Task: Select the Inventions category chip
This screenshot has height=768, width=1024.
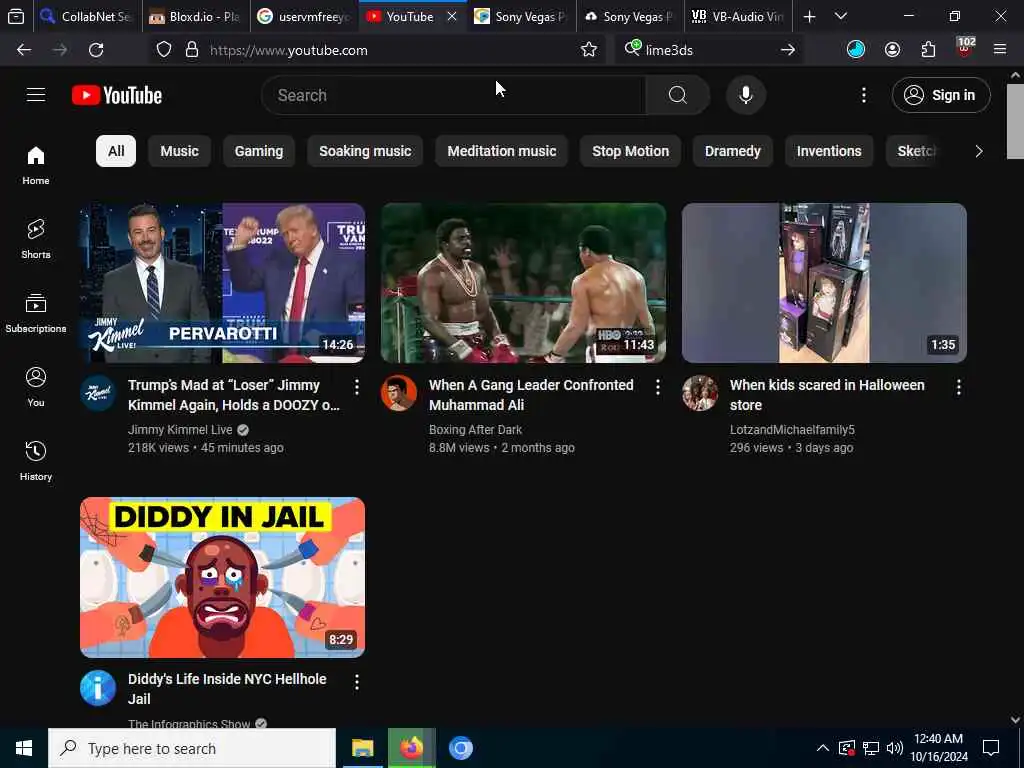Action: tap(829, 152)
